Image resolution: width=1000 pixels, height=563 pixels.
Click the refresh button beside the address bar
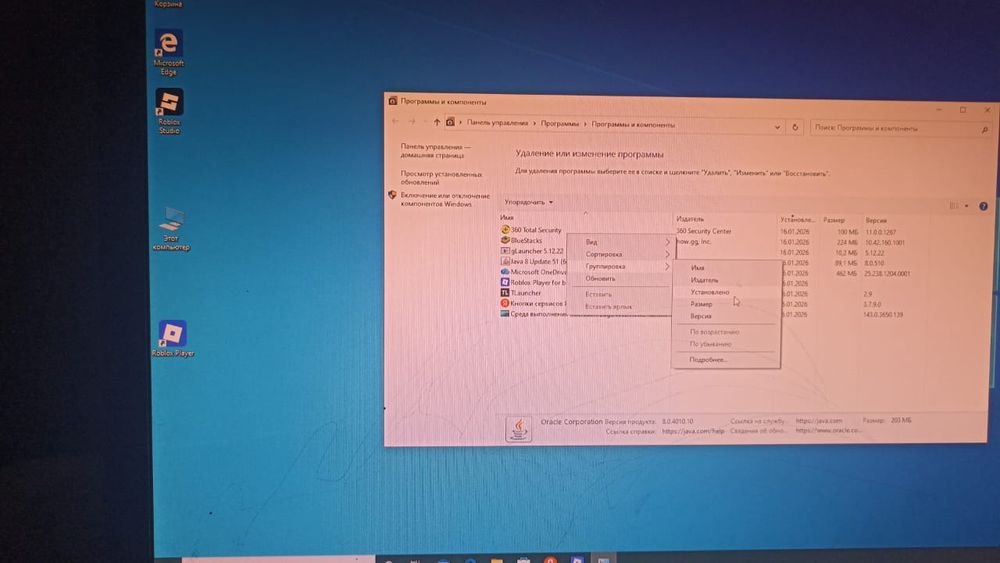[x=795, y=127]
